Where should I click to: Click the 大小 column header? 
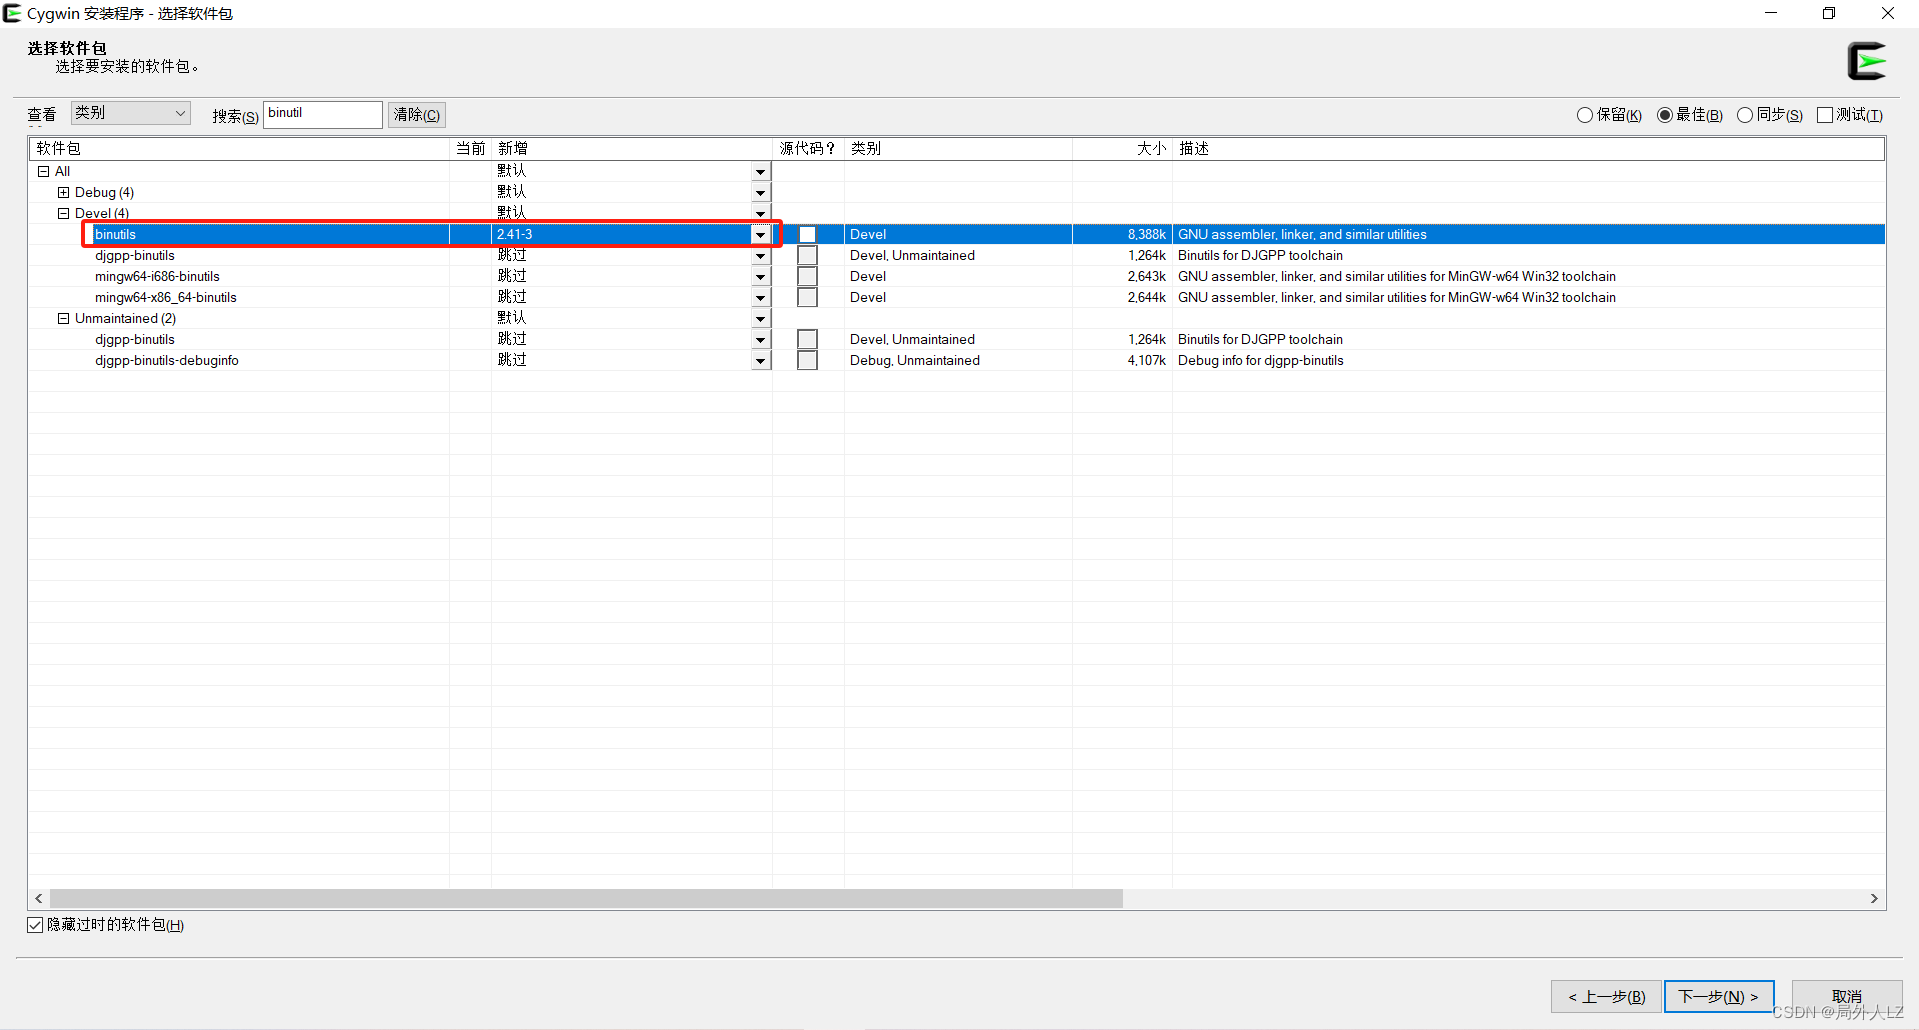coord(1122,148)
